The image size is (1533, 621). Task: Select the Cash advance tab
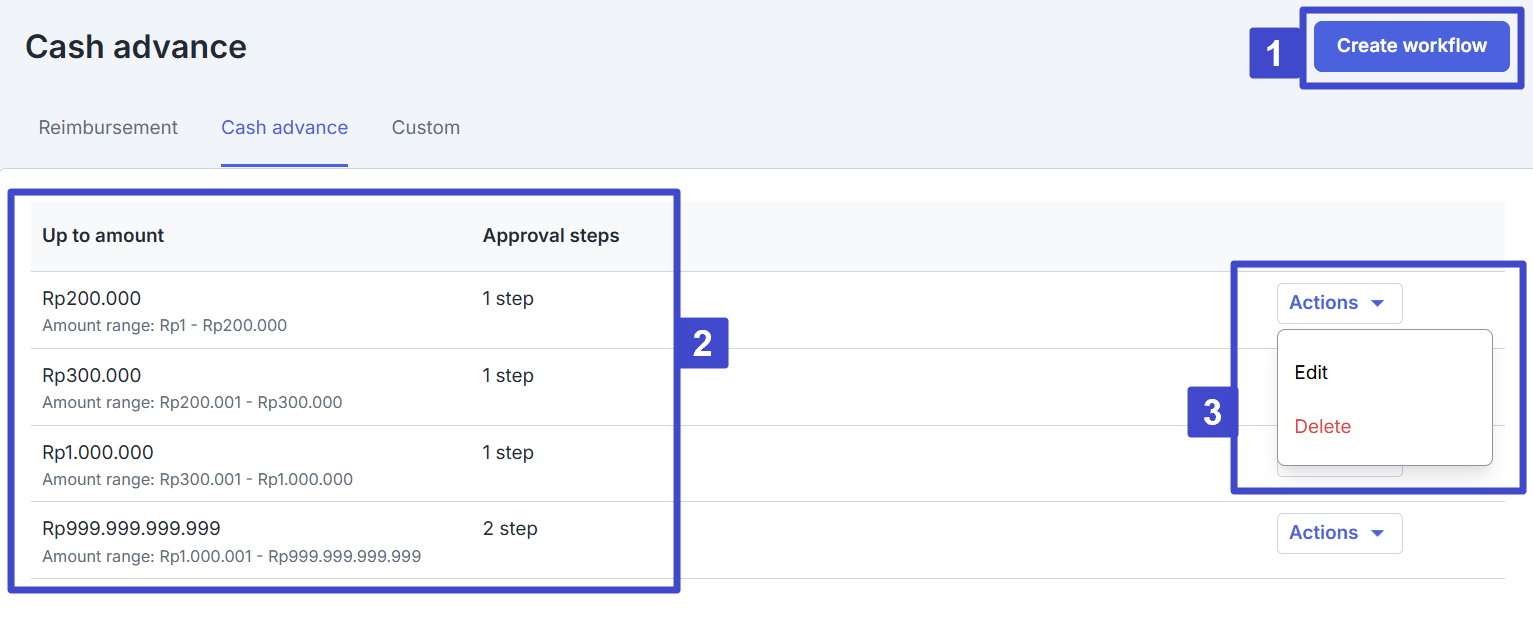click(x=284, y=128)
